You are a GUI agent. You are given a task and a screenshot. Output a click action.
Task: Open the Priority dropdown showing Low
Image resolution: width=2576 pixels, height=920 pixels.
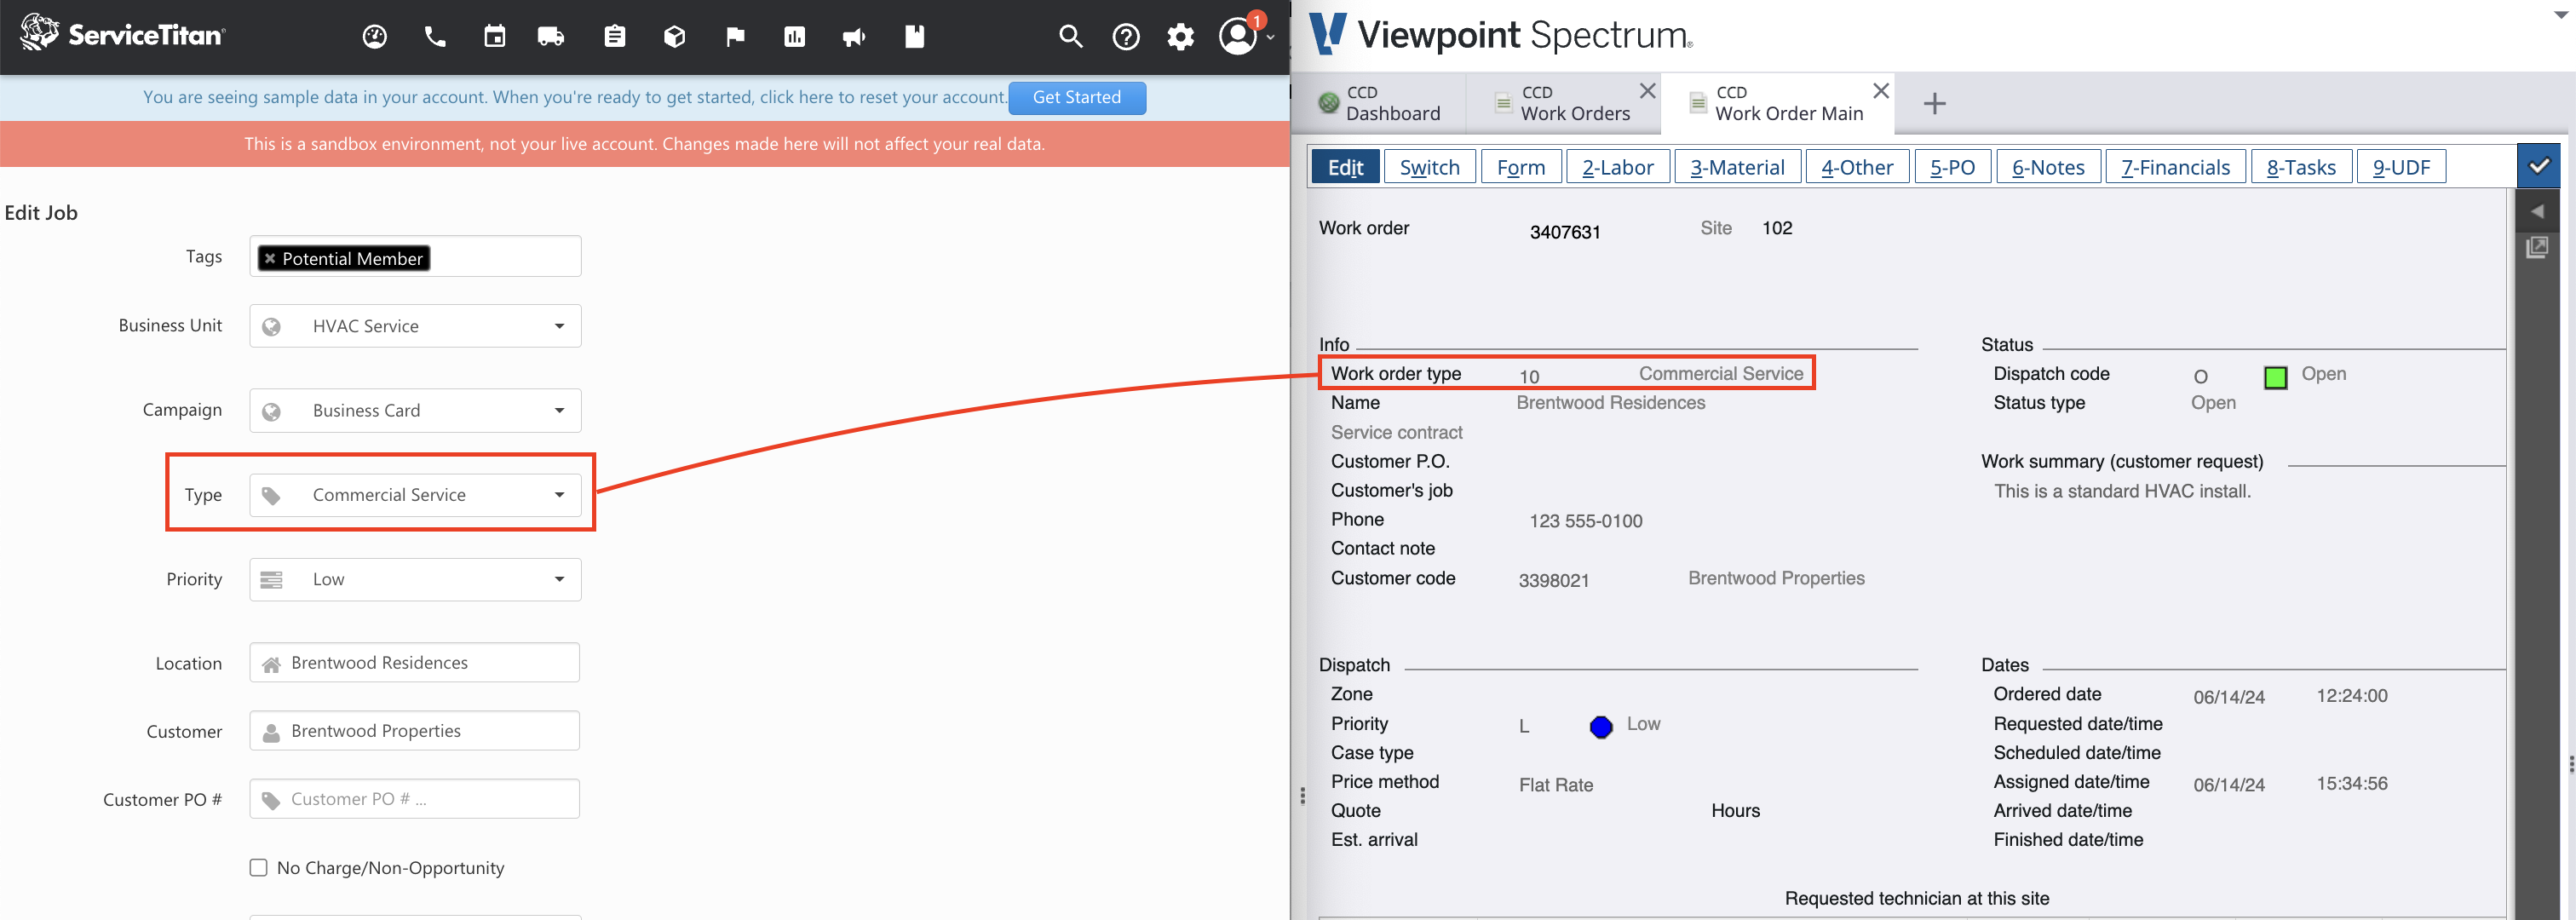coord(415,580)
